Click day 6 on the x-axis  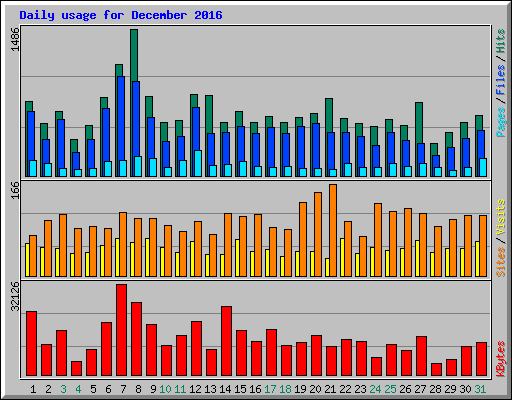[x=108, y=389]
